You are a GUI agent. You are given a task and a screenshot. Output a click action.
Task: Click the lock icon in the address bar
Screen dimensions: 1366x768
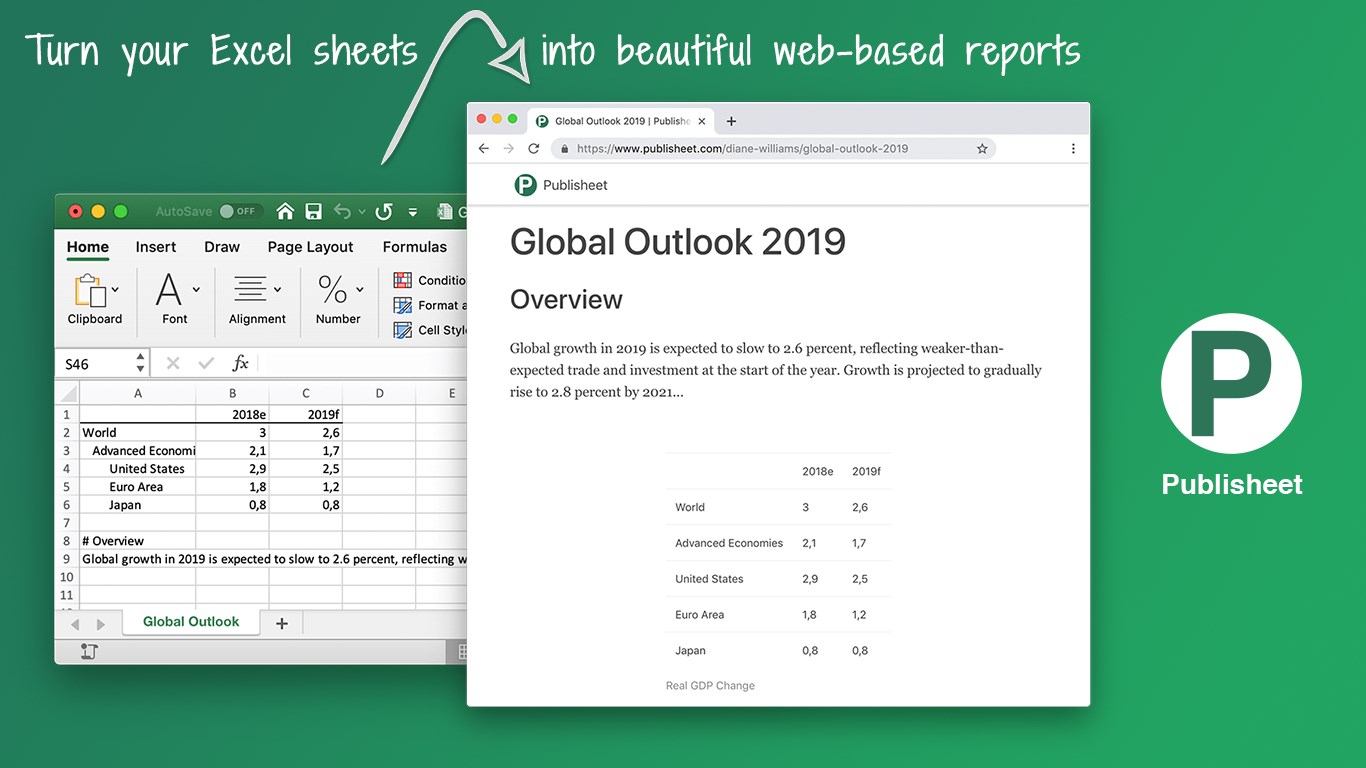(565, 148)
